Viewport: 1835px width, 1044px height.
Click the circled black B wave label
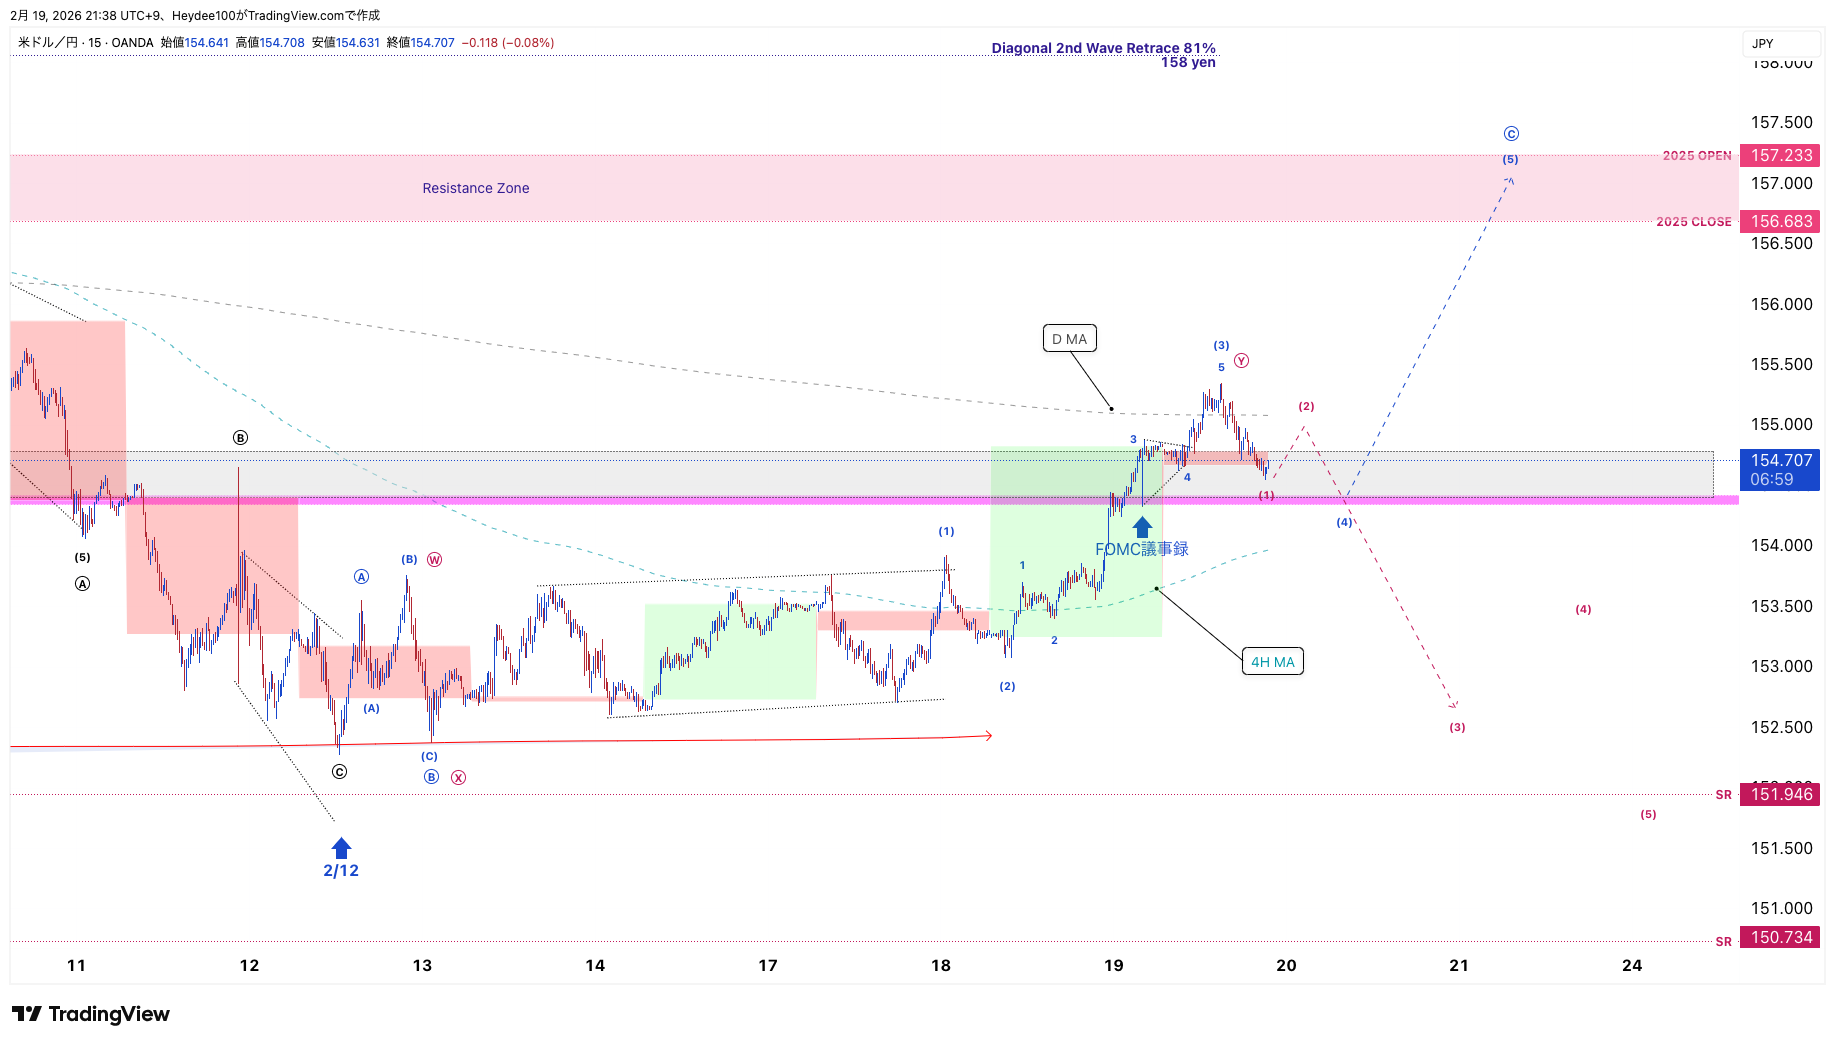tap(240, 438)
